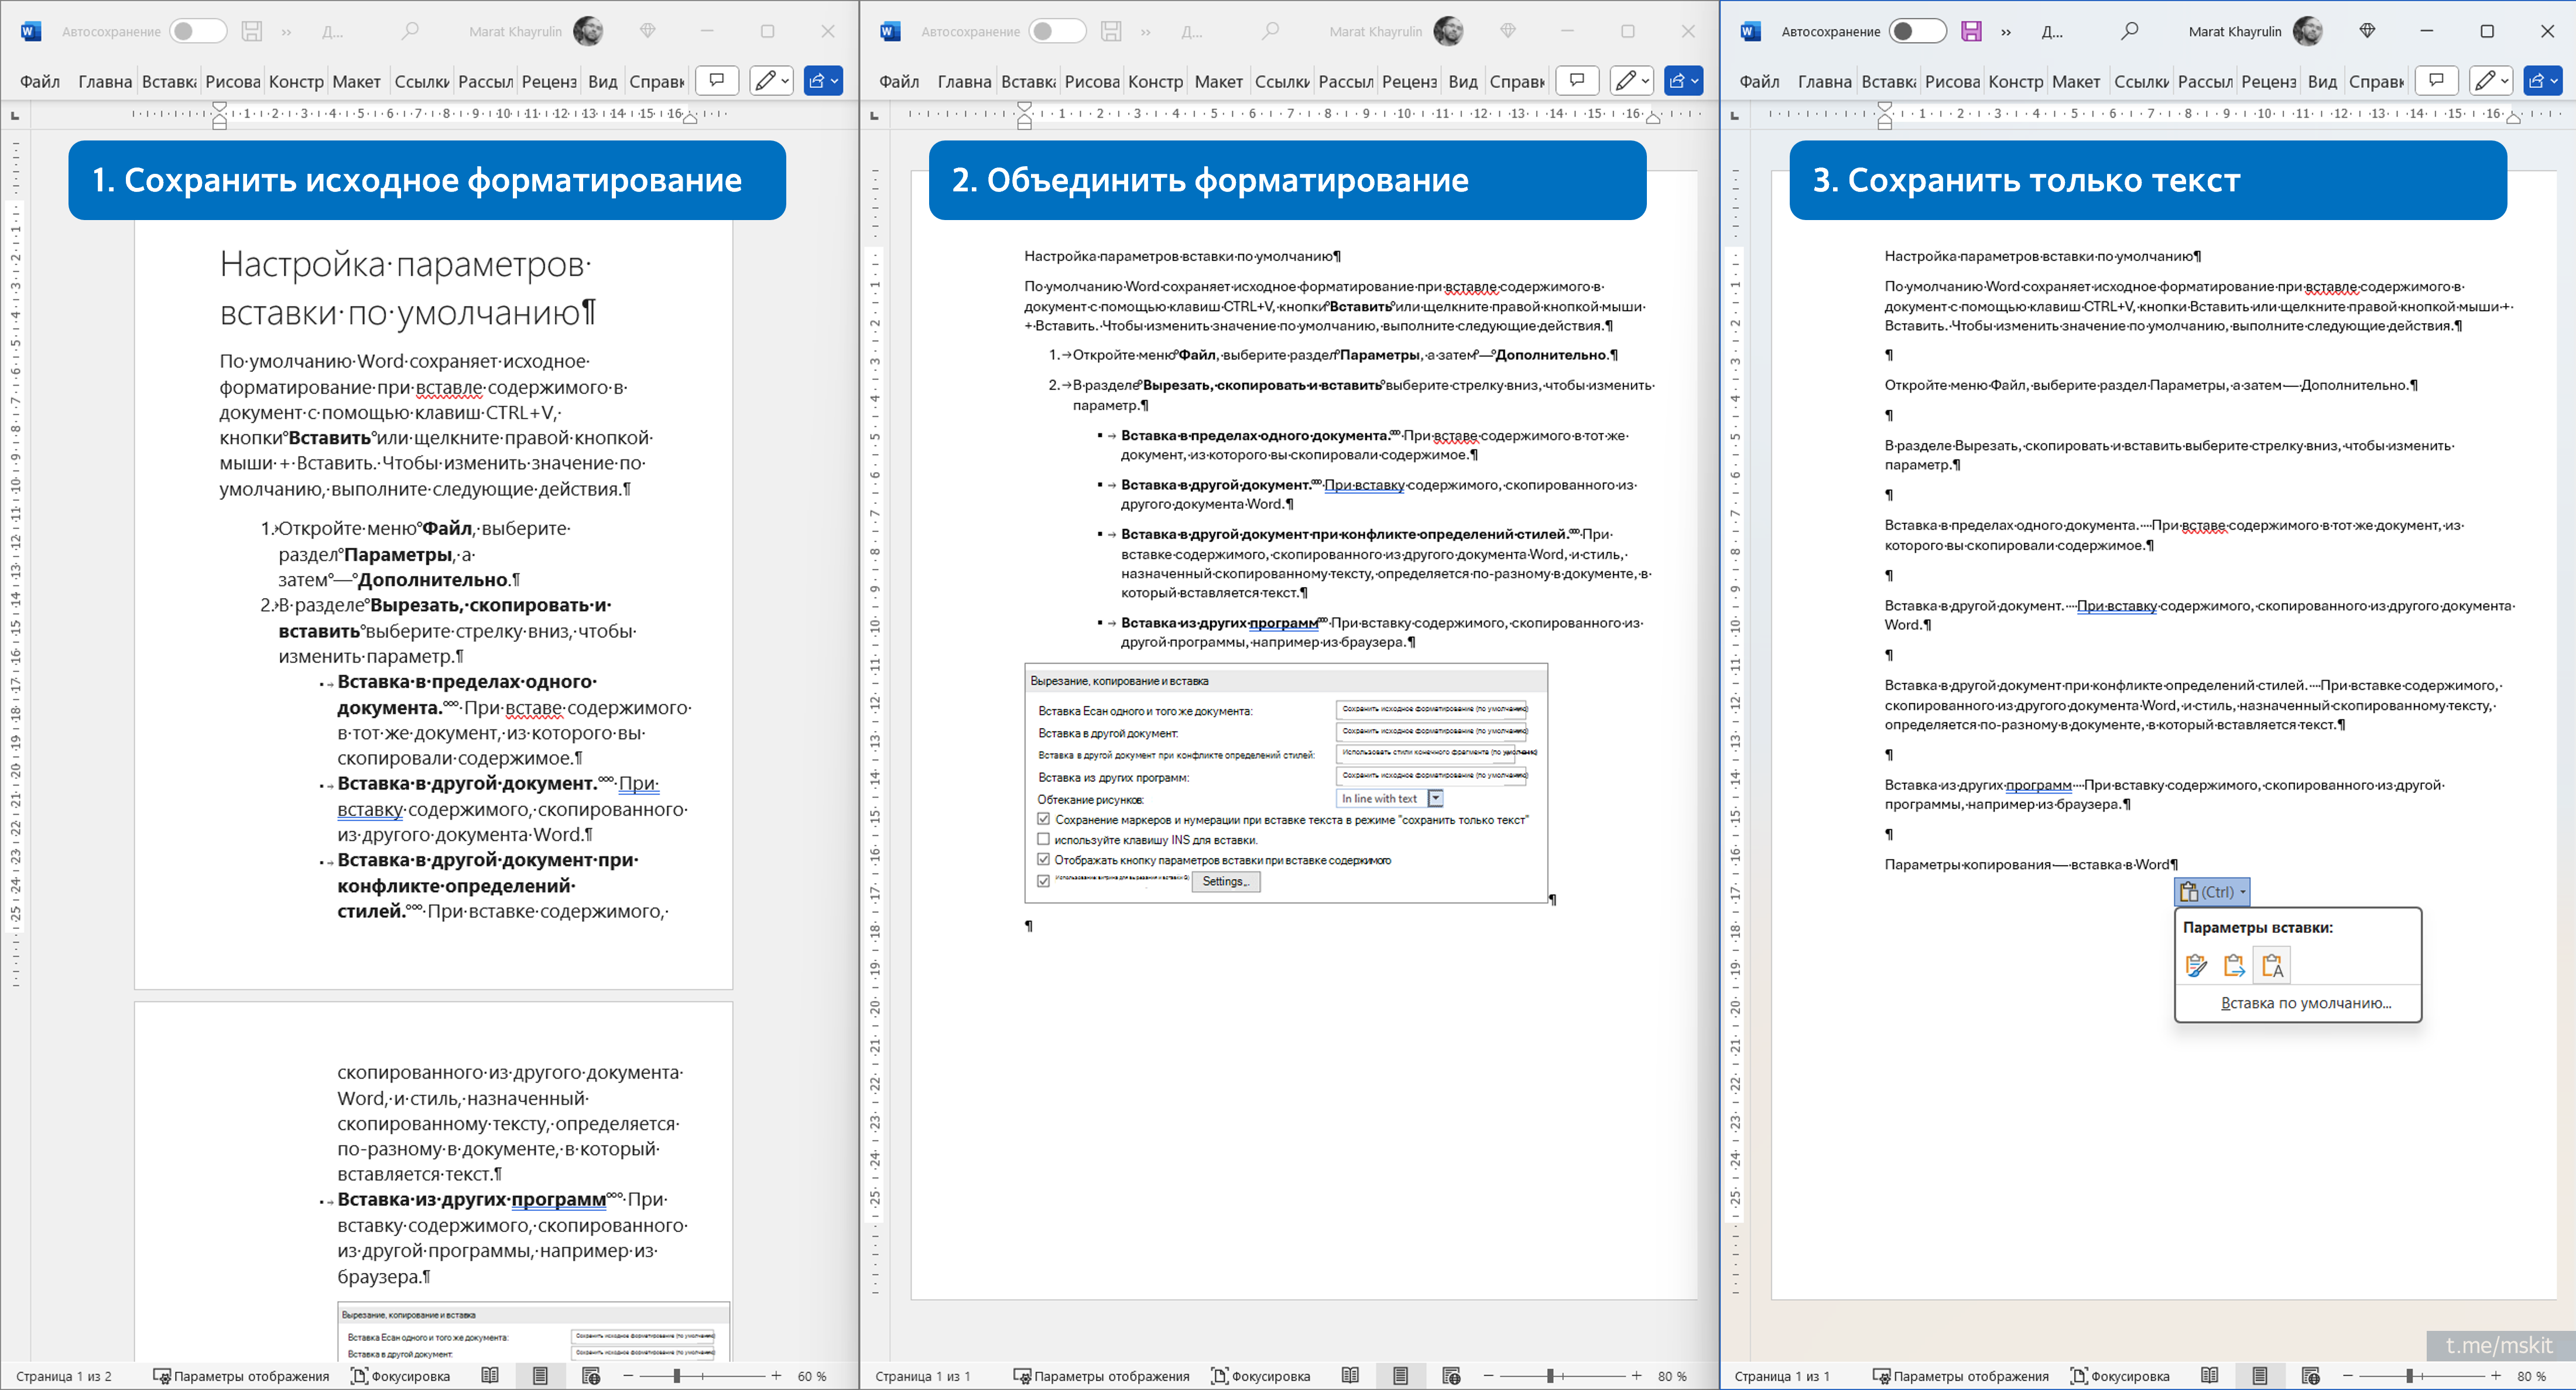
Task: Open comments icon in middle window ribbon
Action: point(1577,80)
